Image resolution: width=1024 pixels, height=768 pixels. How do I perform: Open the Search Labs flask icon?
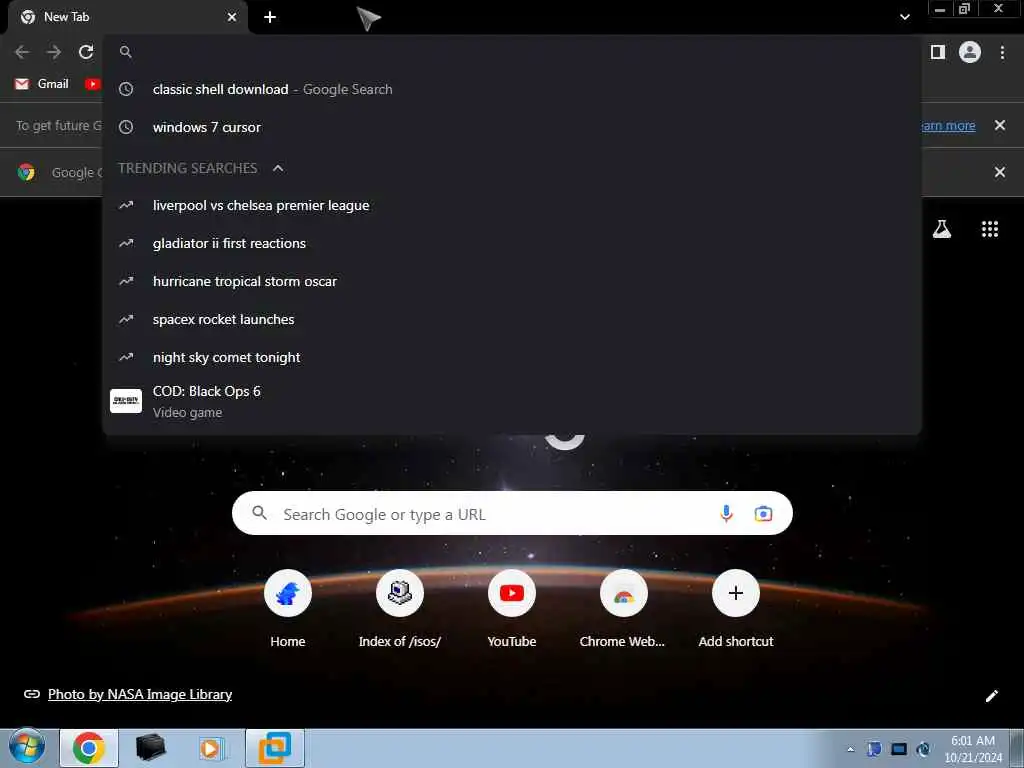click(941, 229)
